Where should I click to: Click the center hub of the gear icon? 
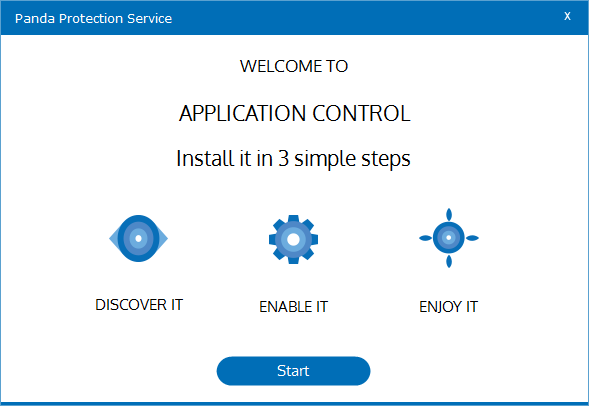(293, 239)
